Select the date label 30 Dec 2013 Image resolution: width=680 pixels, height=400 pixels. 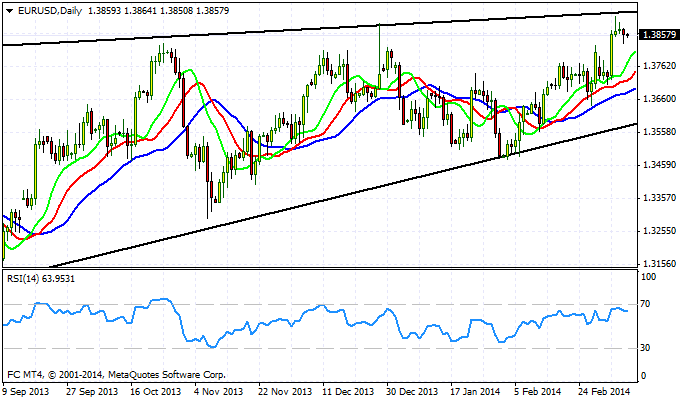pyautogui.click(x=412, y=392)
